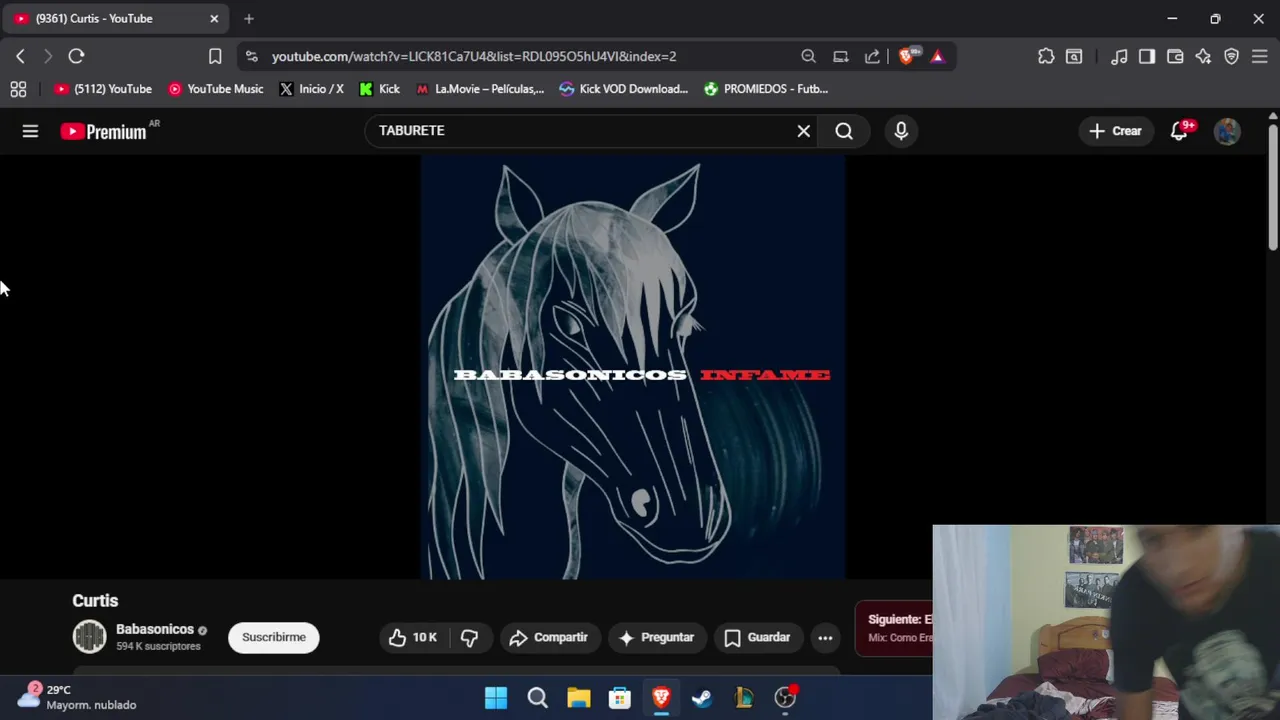Viewport: 1280px width, 720px height.
Task: Open the Crear menu
Action: pos(1115,131)
